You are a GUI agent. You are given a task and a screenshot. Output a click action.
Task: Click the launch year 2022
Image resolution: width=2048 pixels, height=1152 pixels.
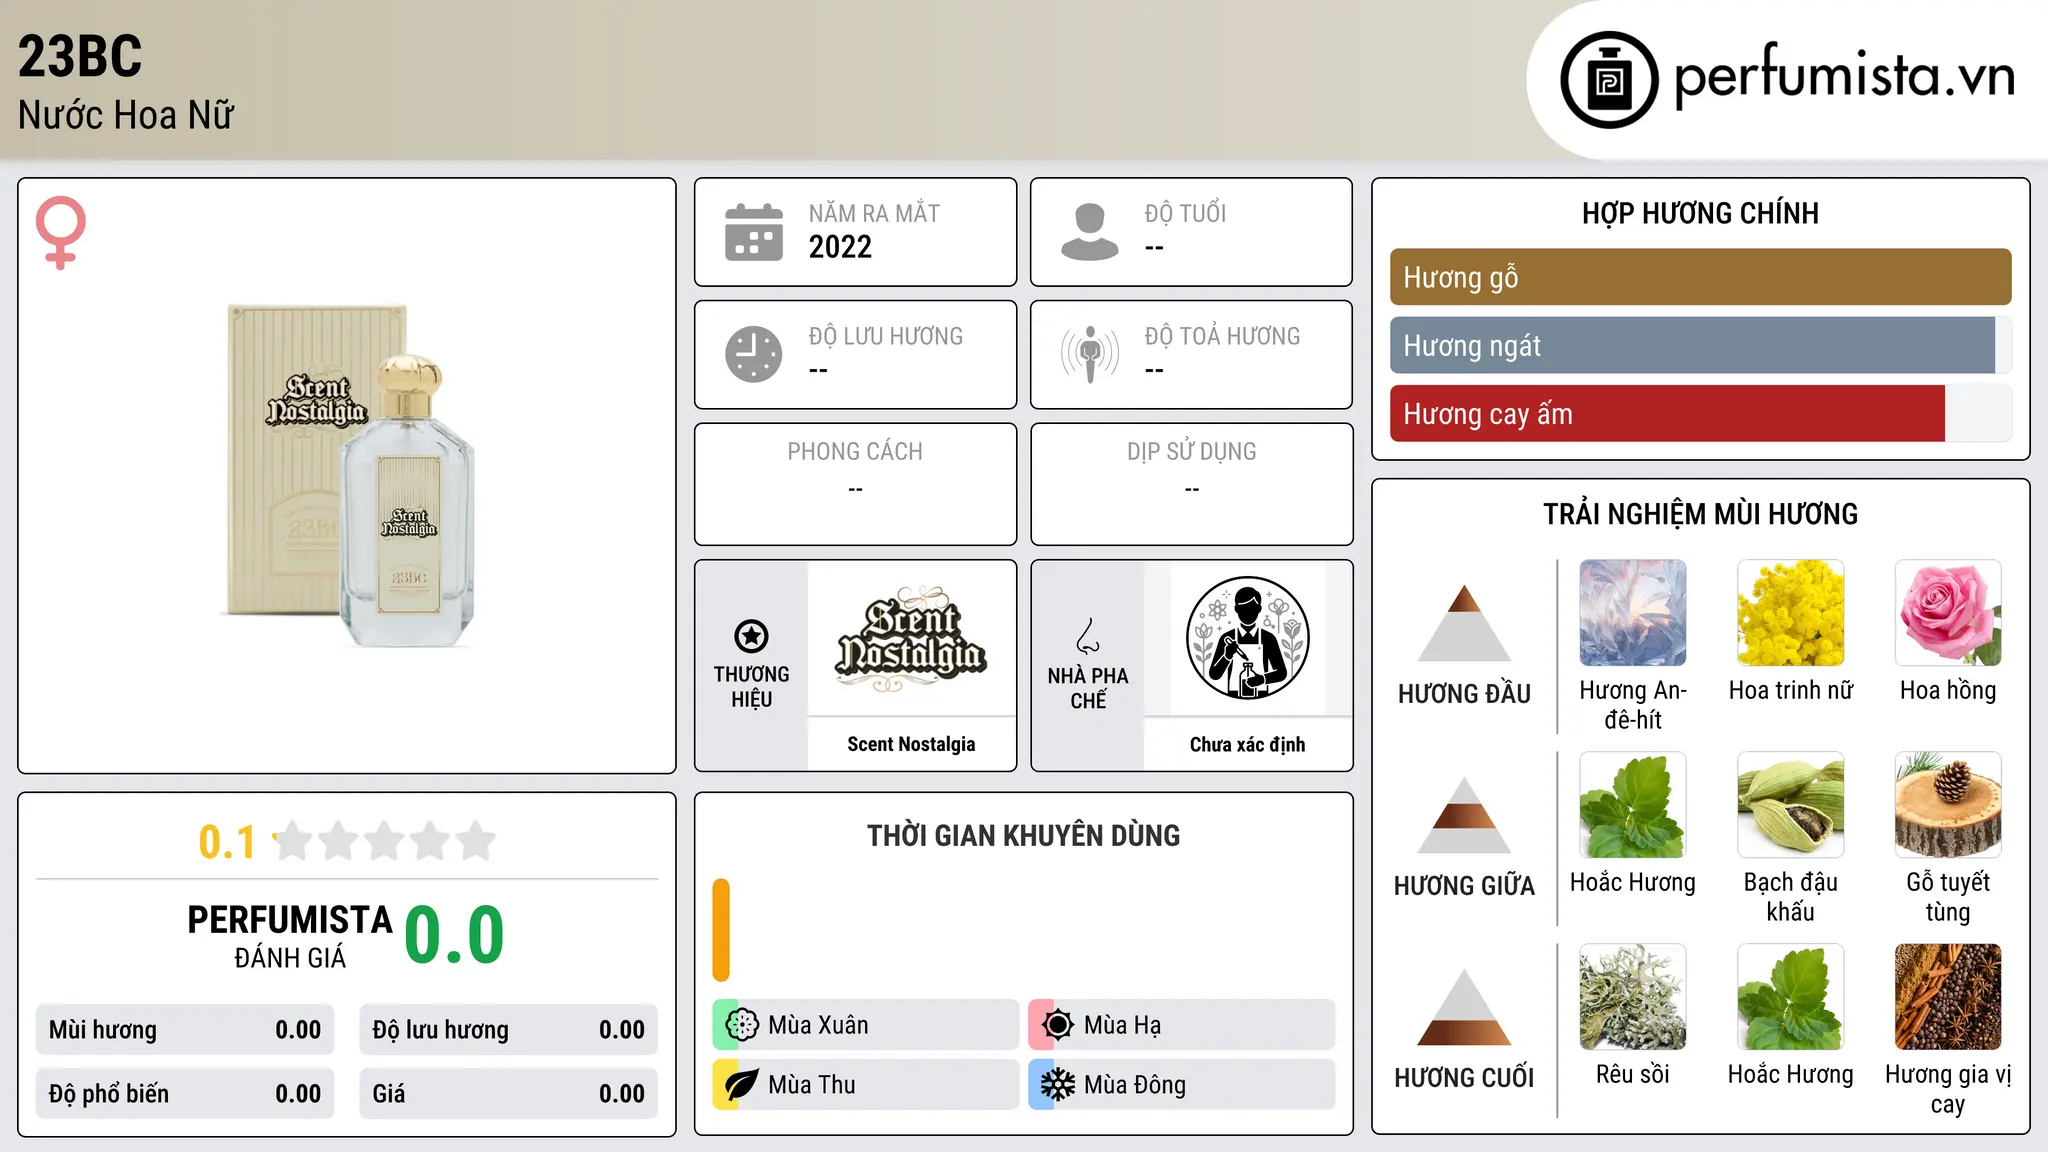pyautogui.click(x=840, y=247)
